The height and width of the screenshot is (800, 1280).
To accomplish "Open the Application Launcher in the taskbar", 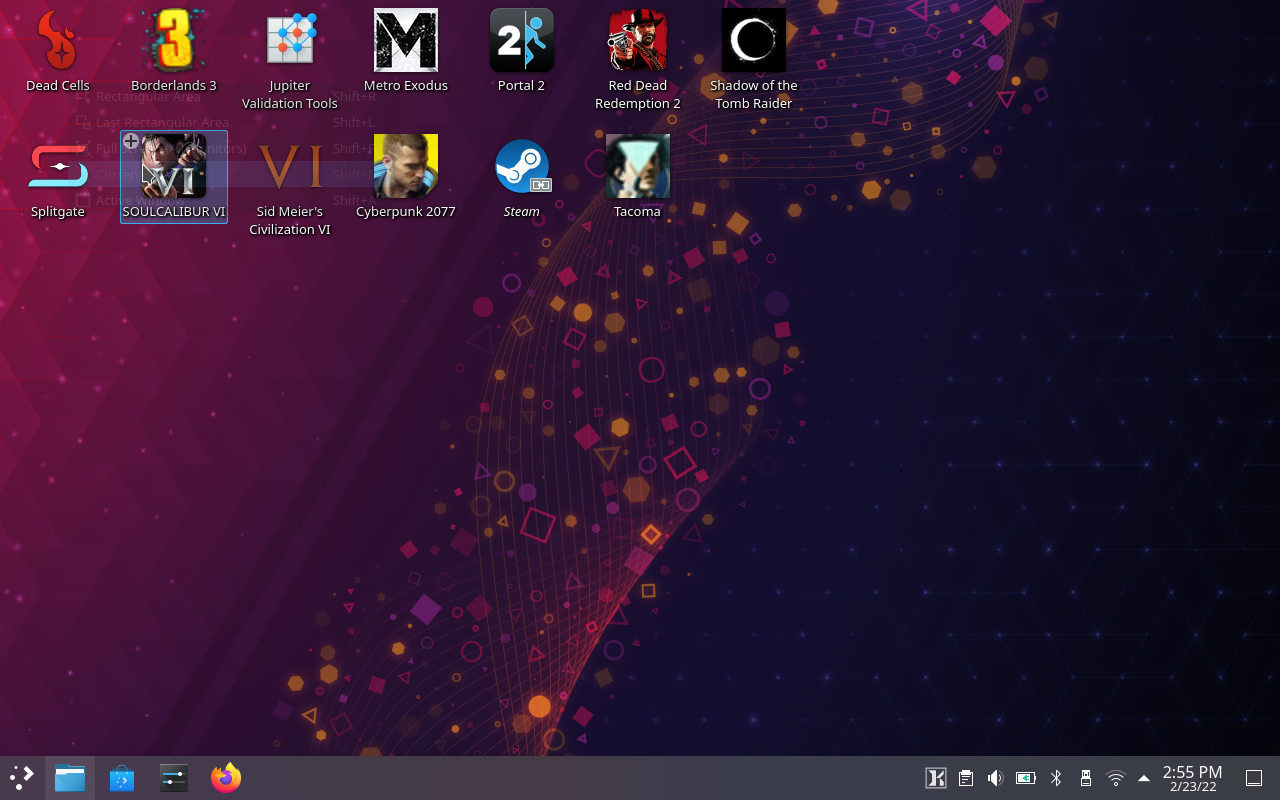I will click(x=22, y=778).
